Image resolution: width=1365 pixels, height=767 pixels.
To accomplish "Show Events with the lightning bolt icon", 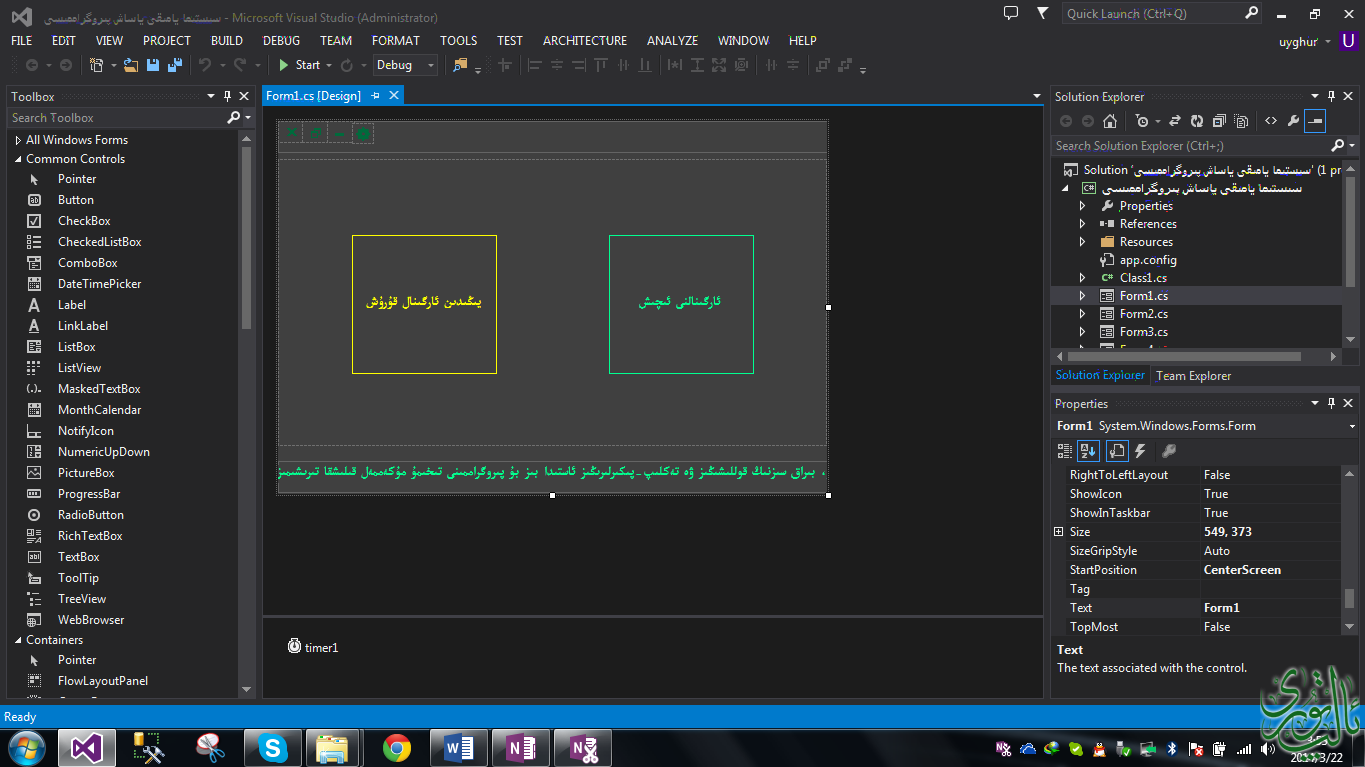I will 1140,451.
